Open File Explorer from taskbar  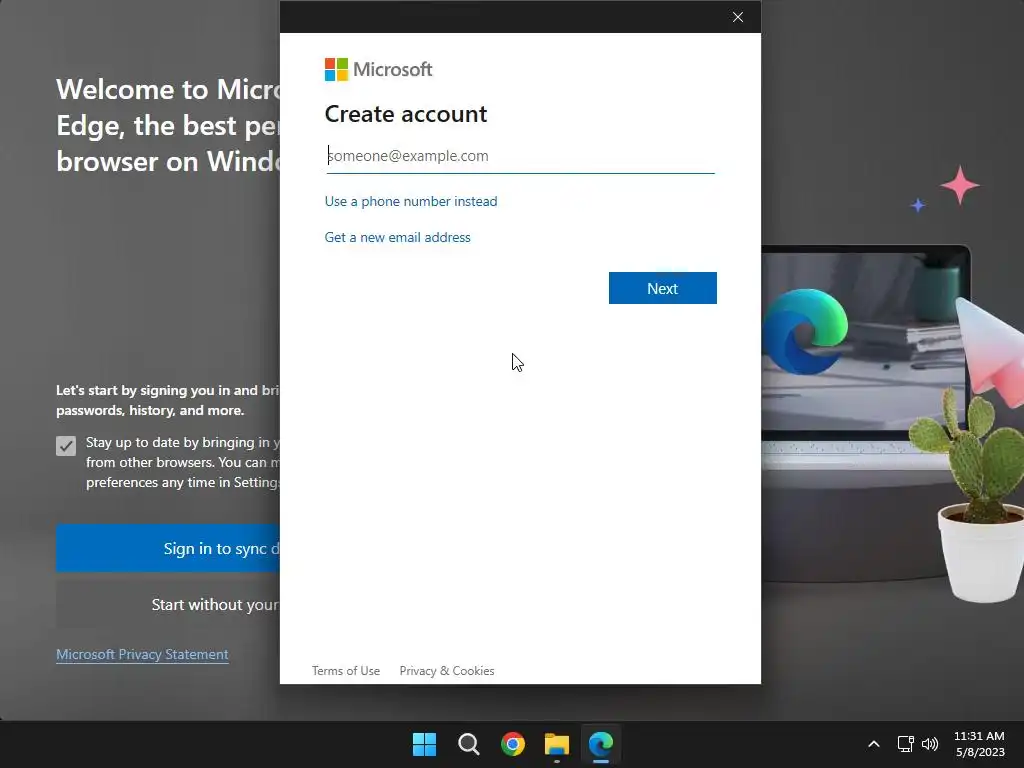tap(556, 744)
